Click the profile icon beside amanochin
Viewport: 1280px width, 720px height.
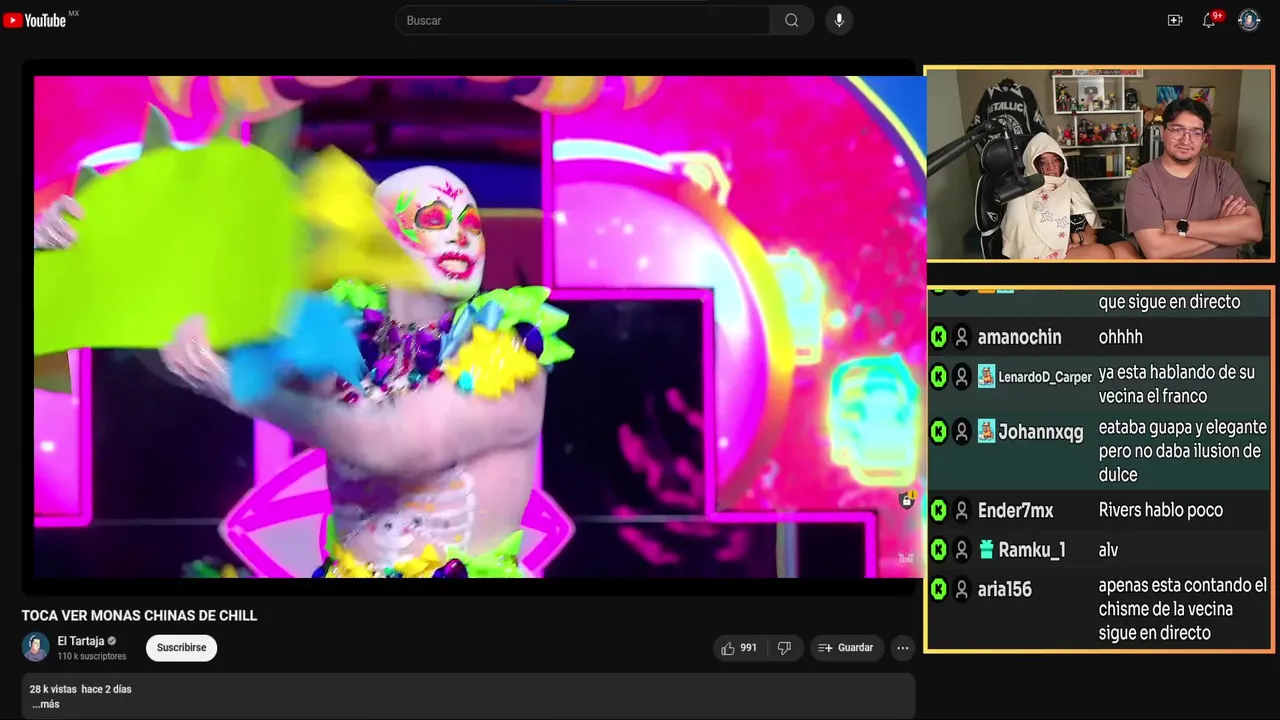tap(962, 337)
